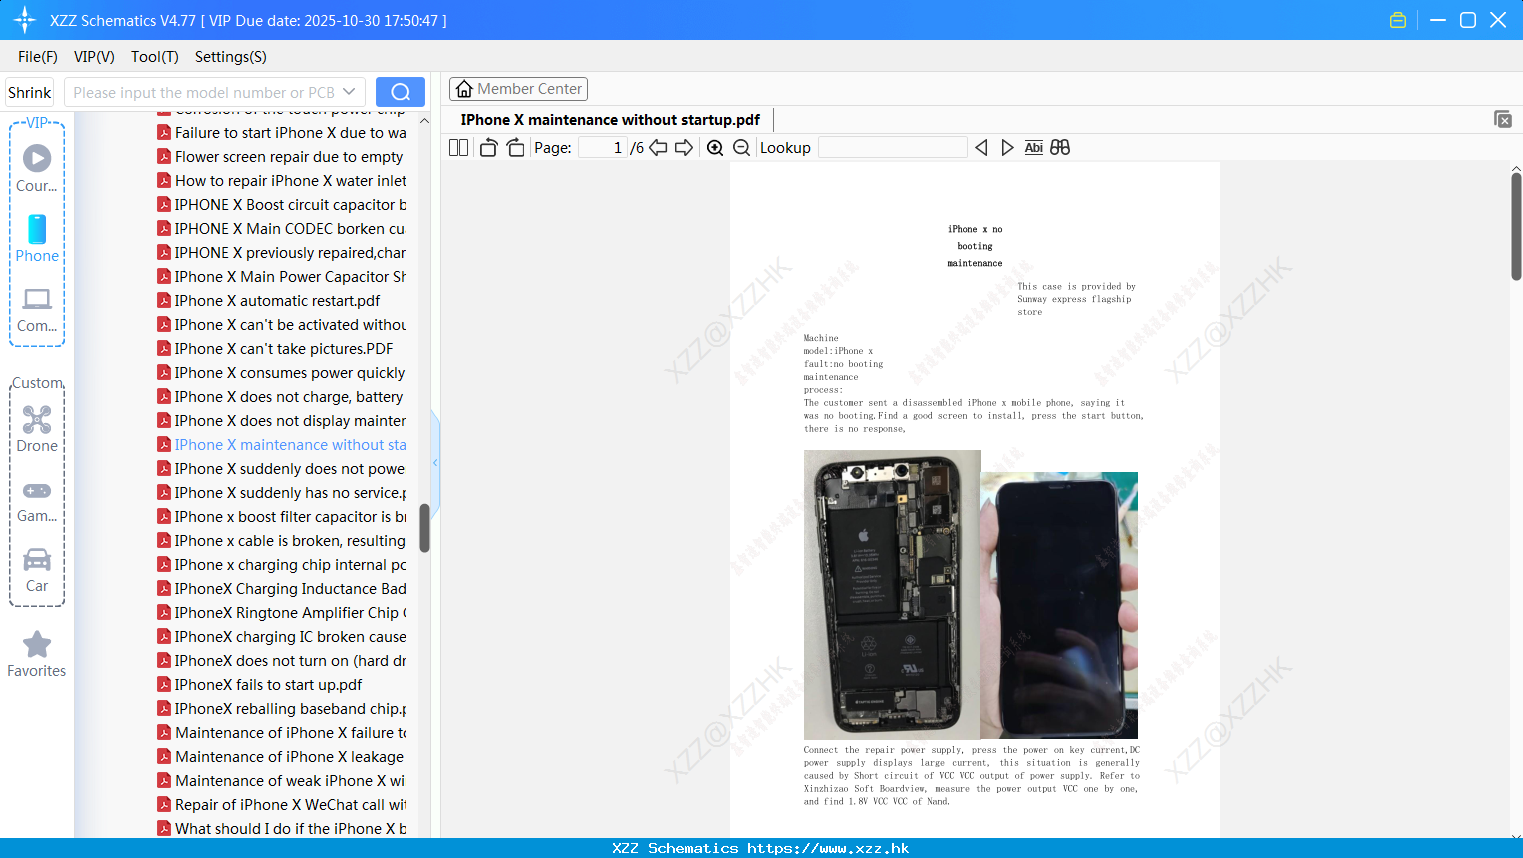Viewport: 1523px width, 858px height.
Task: Open the Car category
Action: tap(37, 570)
